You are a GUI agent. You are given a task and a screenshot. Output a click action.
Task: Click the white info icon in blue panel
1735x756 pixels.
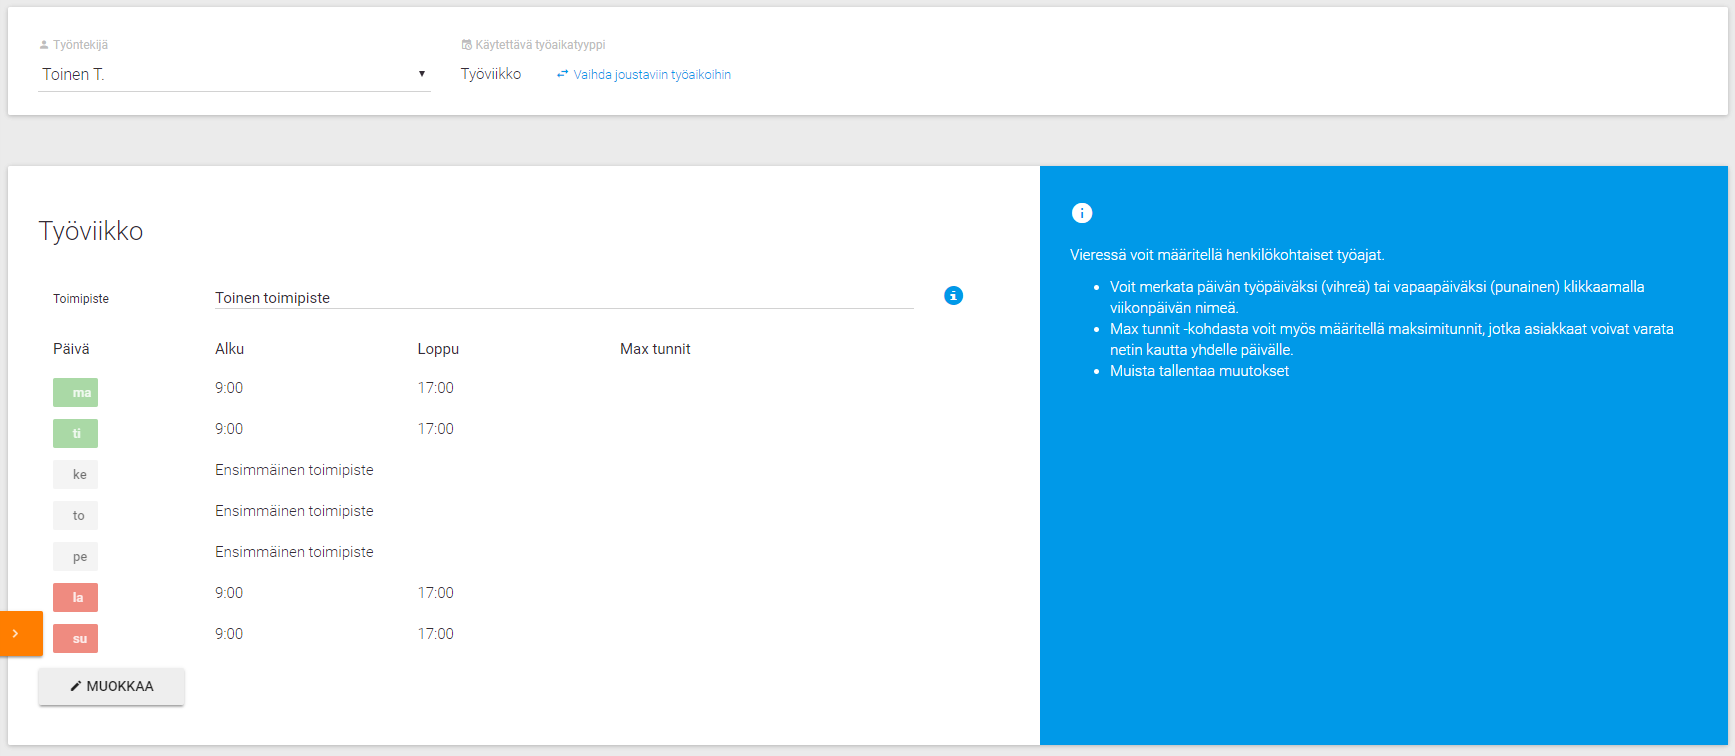pos(1082,213)
